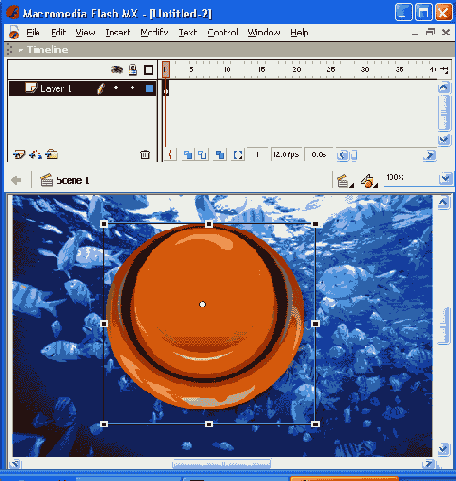Insert a new layer

coord(19,155)
